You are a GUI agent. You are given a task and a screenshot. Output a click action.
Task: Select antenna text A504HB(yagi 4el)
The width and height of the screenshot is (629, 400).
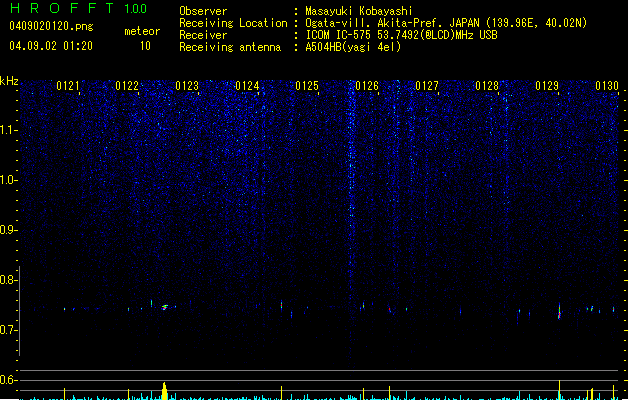[x=353, y=47]
